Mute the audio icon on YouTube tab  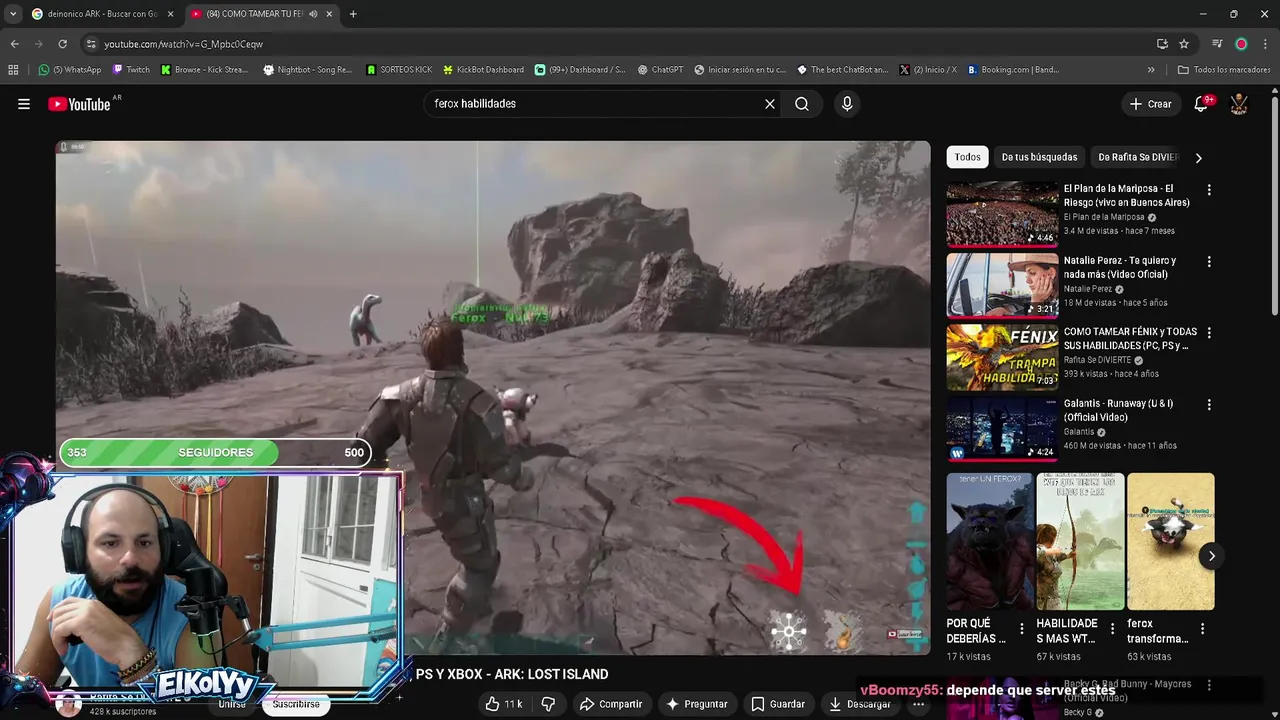pyautogui.click(x=313, y=14)
